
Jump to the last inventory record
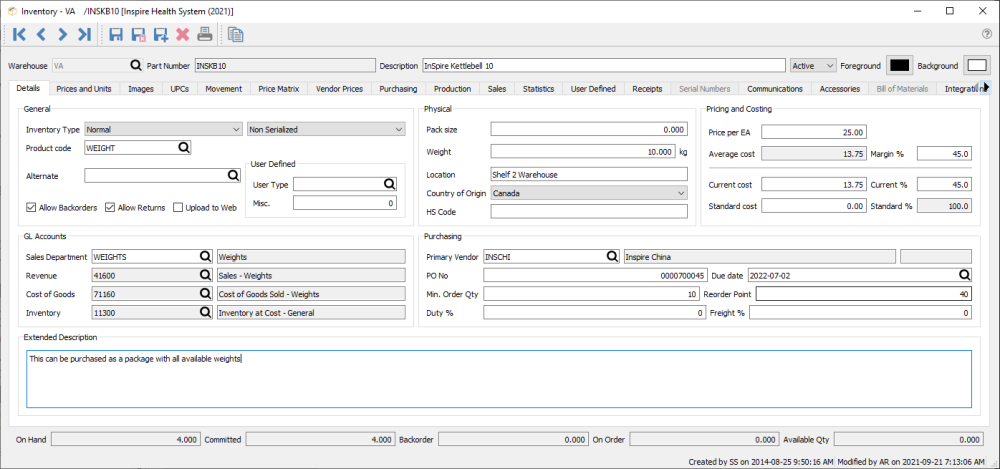[84, 35]
